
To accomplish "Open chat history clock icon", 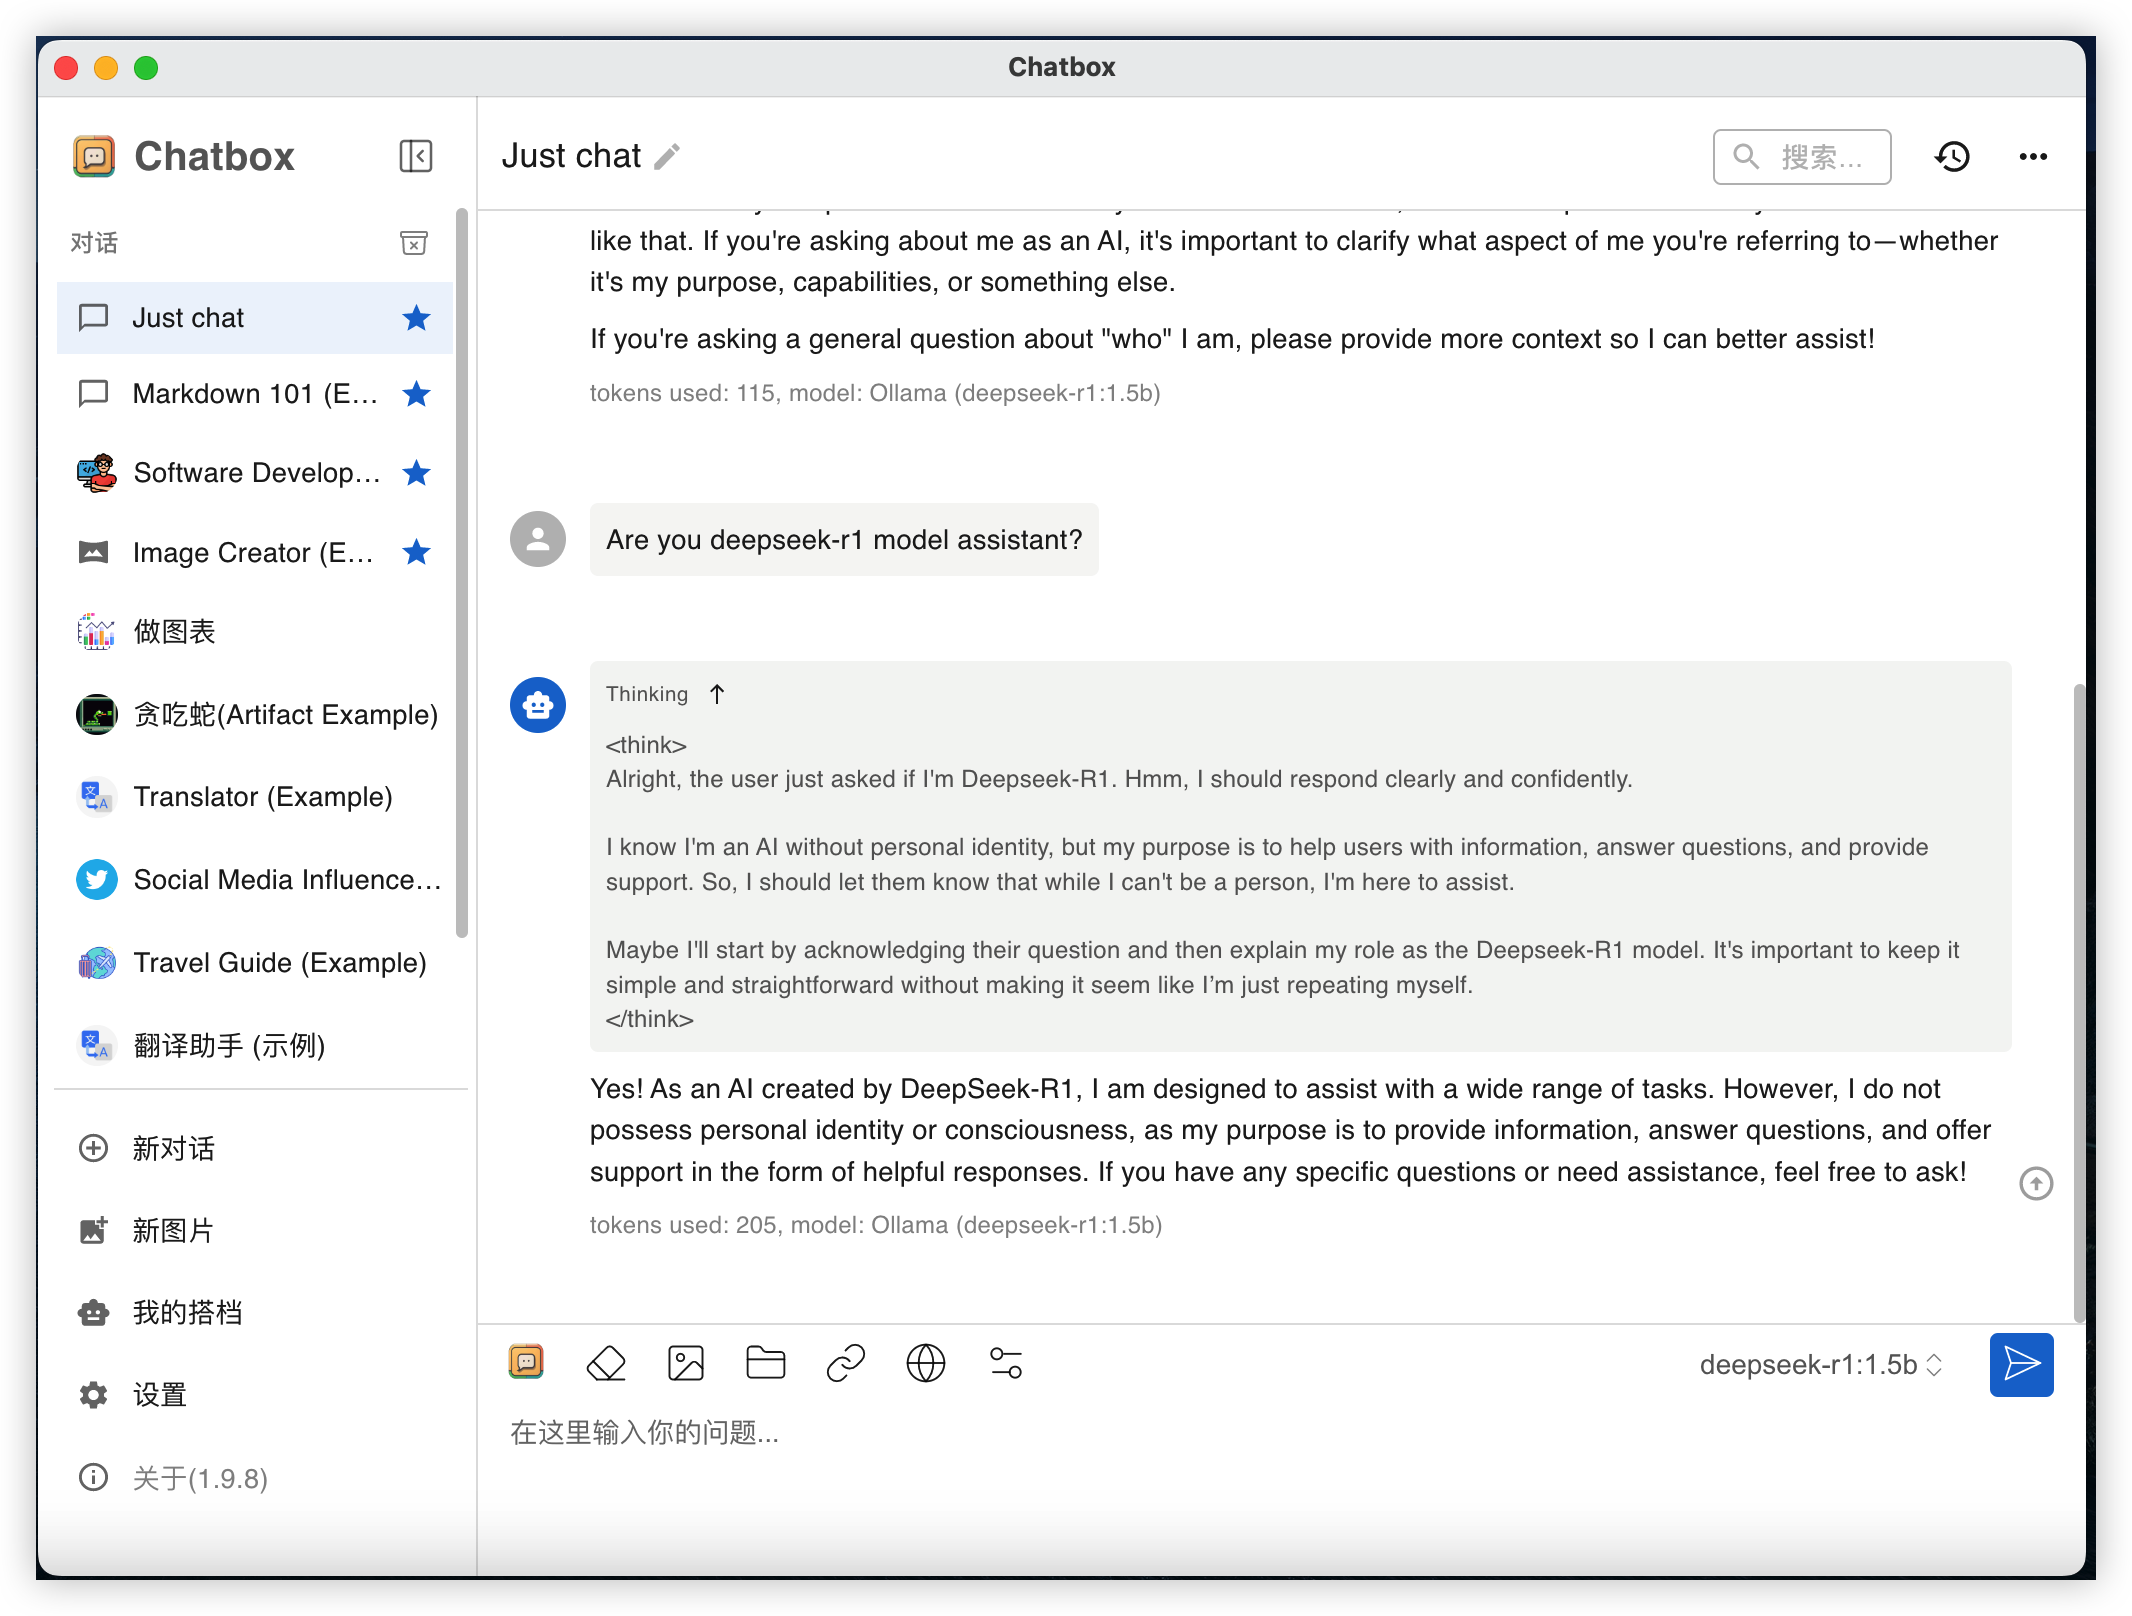I will pos(1952,157).
